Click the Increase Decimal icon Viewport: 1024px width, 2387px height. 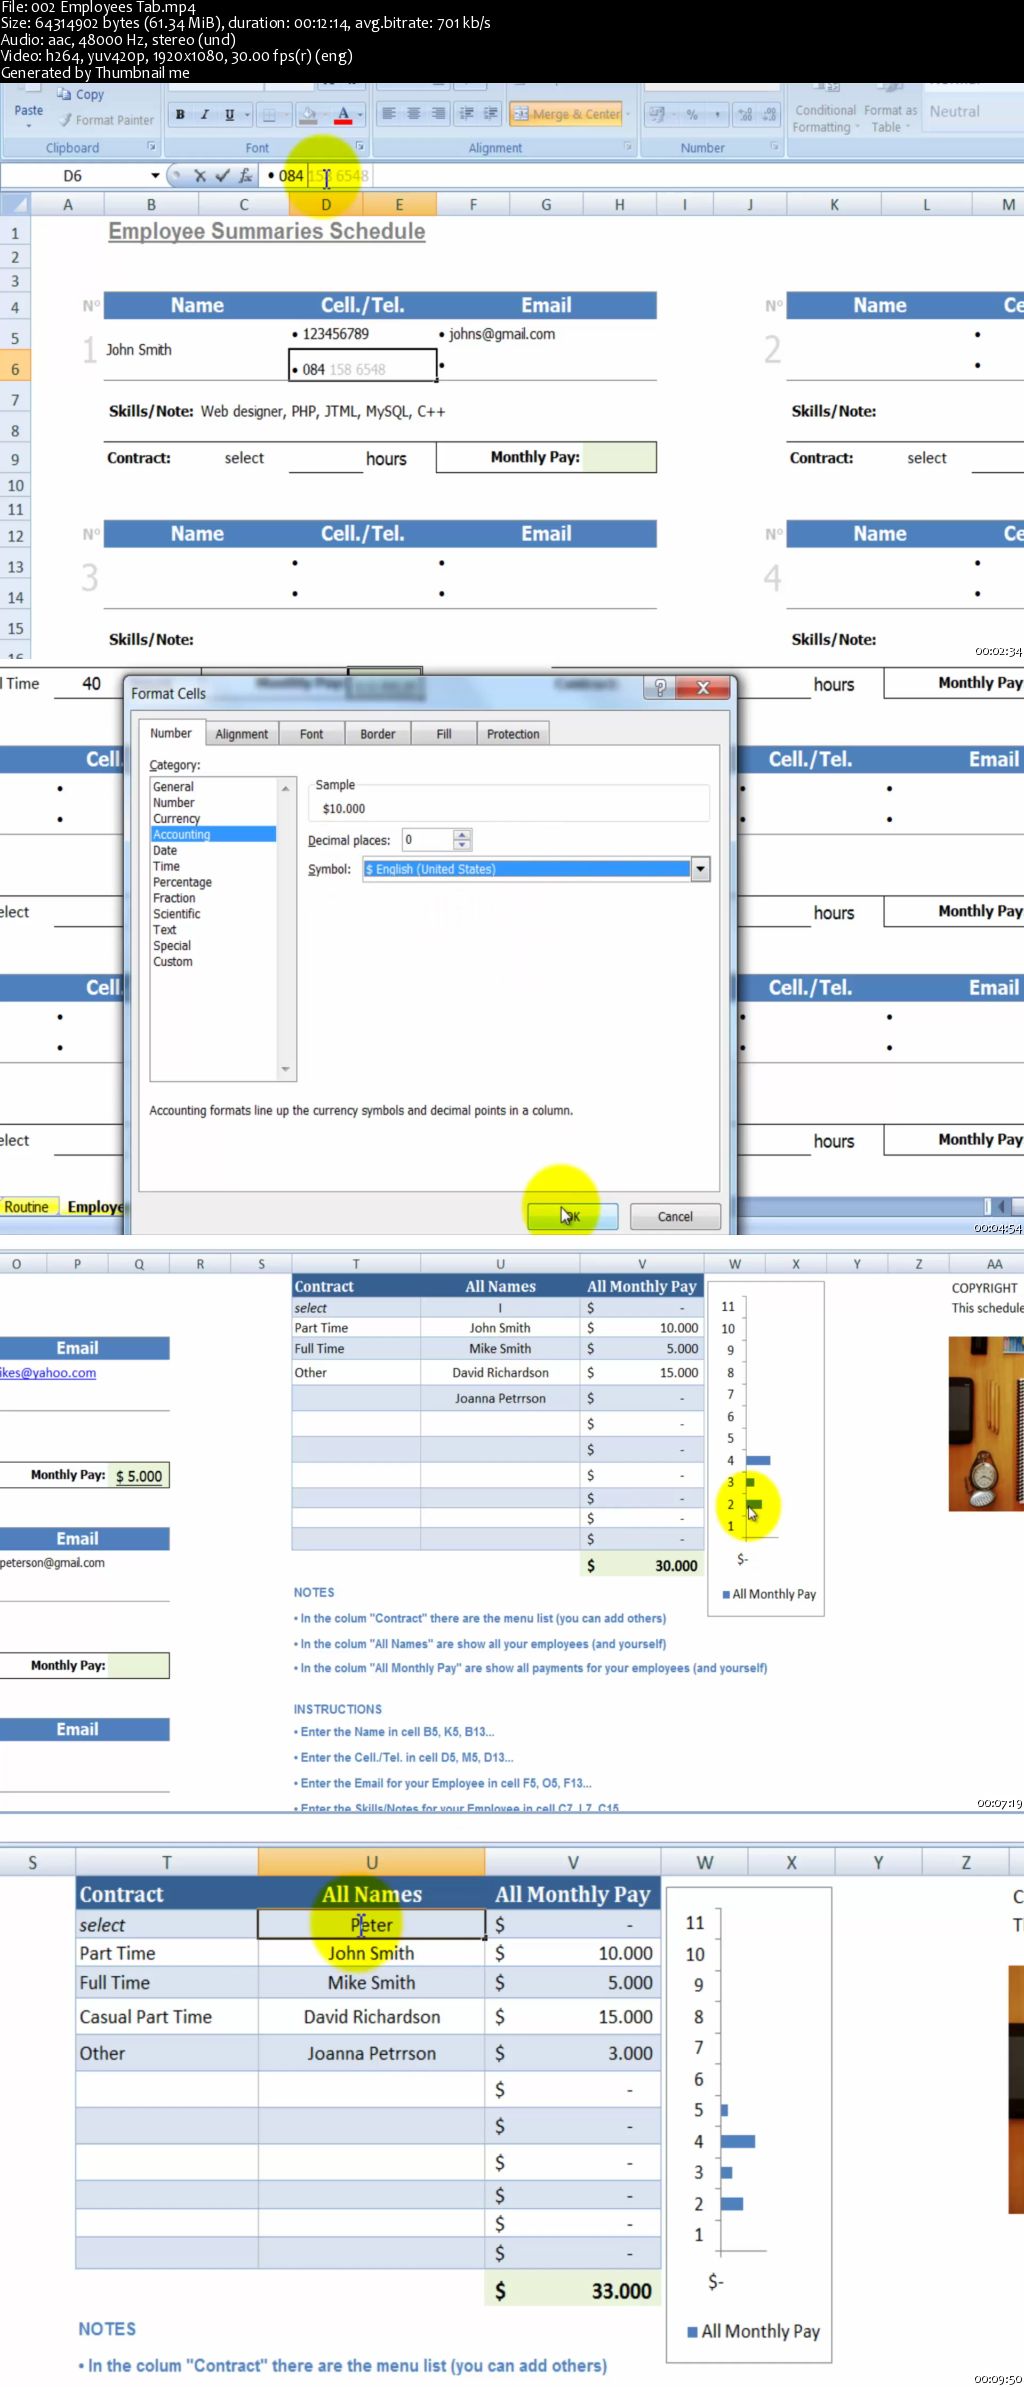pyautogui.click(x=745, y=114)
